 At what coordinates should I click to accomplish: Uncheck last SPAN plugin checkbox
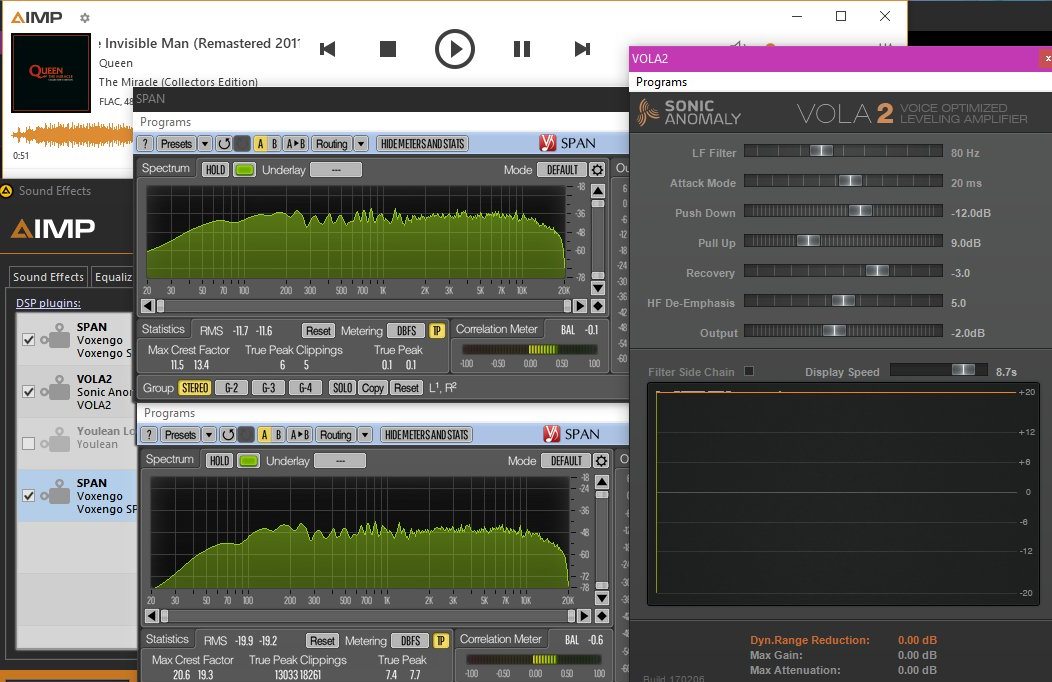tap(28, 496)
